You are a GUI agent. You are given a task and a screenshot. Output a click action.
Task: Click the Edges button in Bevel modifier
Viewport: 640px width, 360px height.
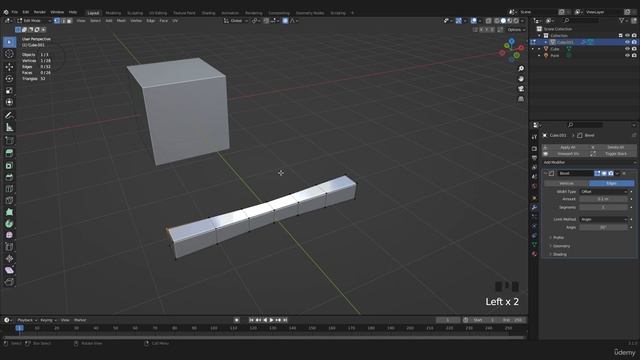pyautogui.click(x=611, y=183)
